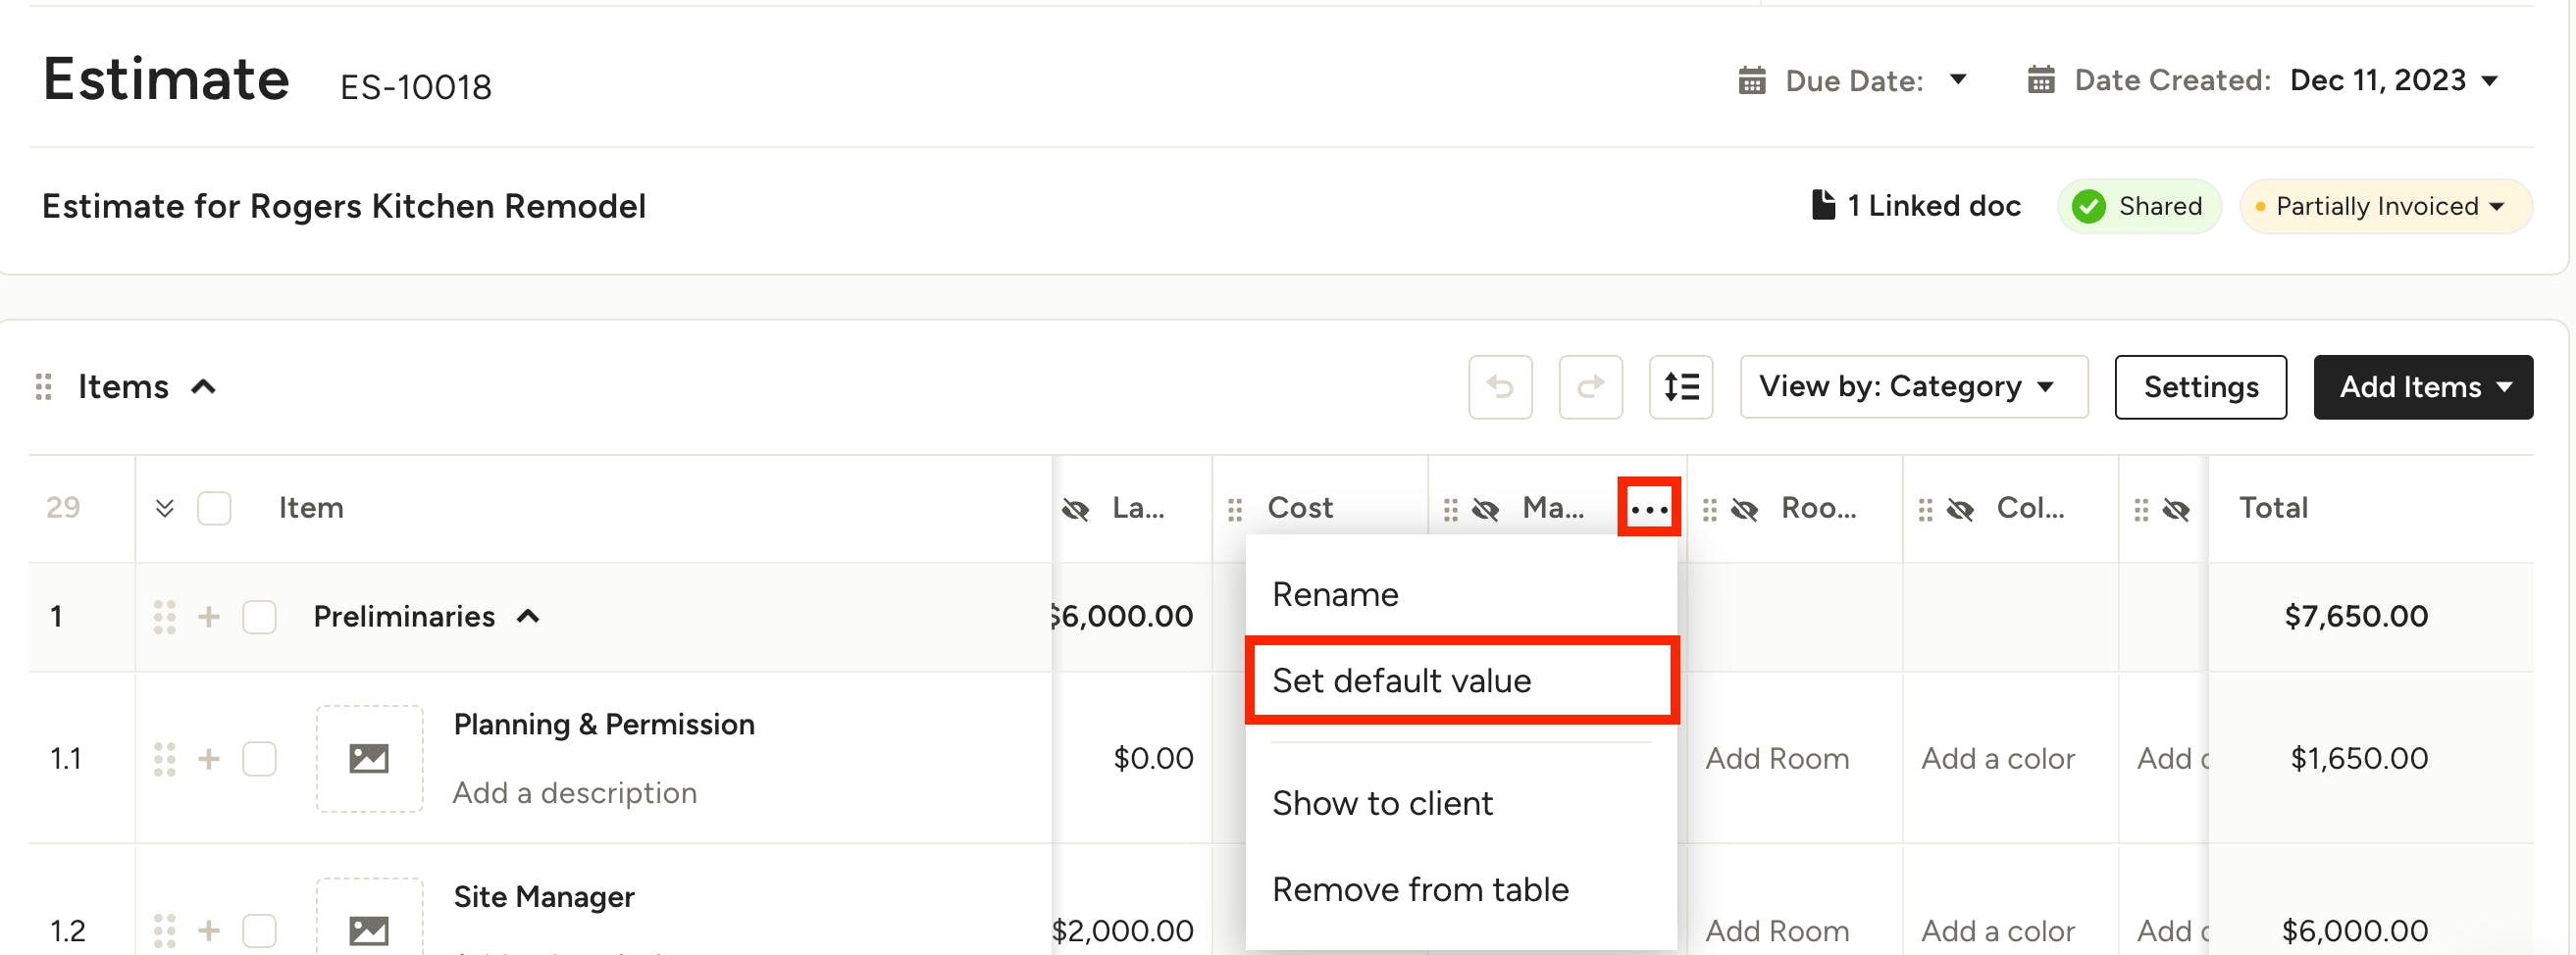Click Add a color in Planning & Permission row
The height and width of the screenshot is (955, 2576).
[1997, 759]
